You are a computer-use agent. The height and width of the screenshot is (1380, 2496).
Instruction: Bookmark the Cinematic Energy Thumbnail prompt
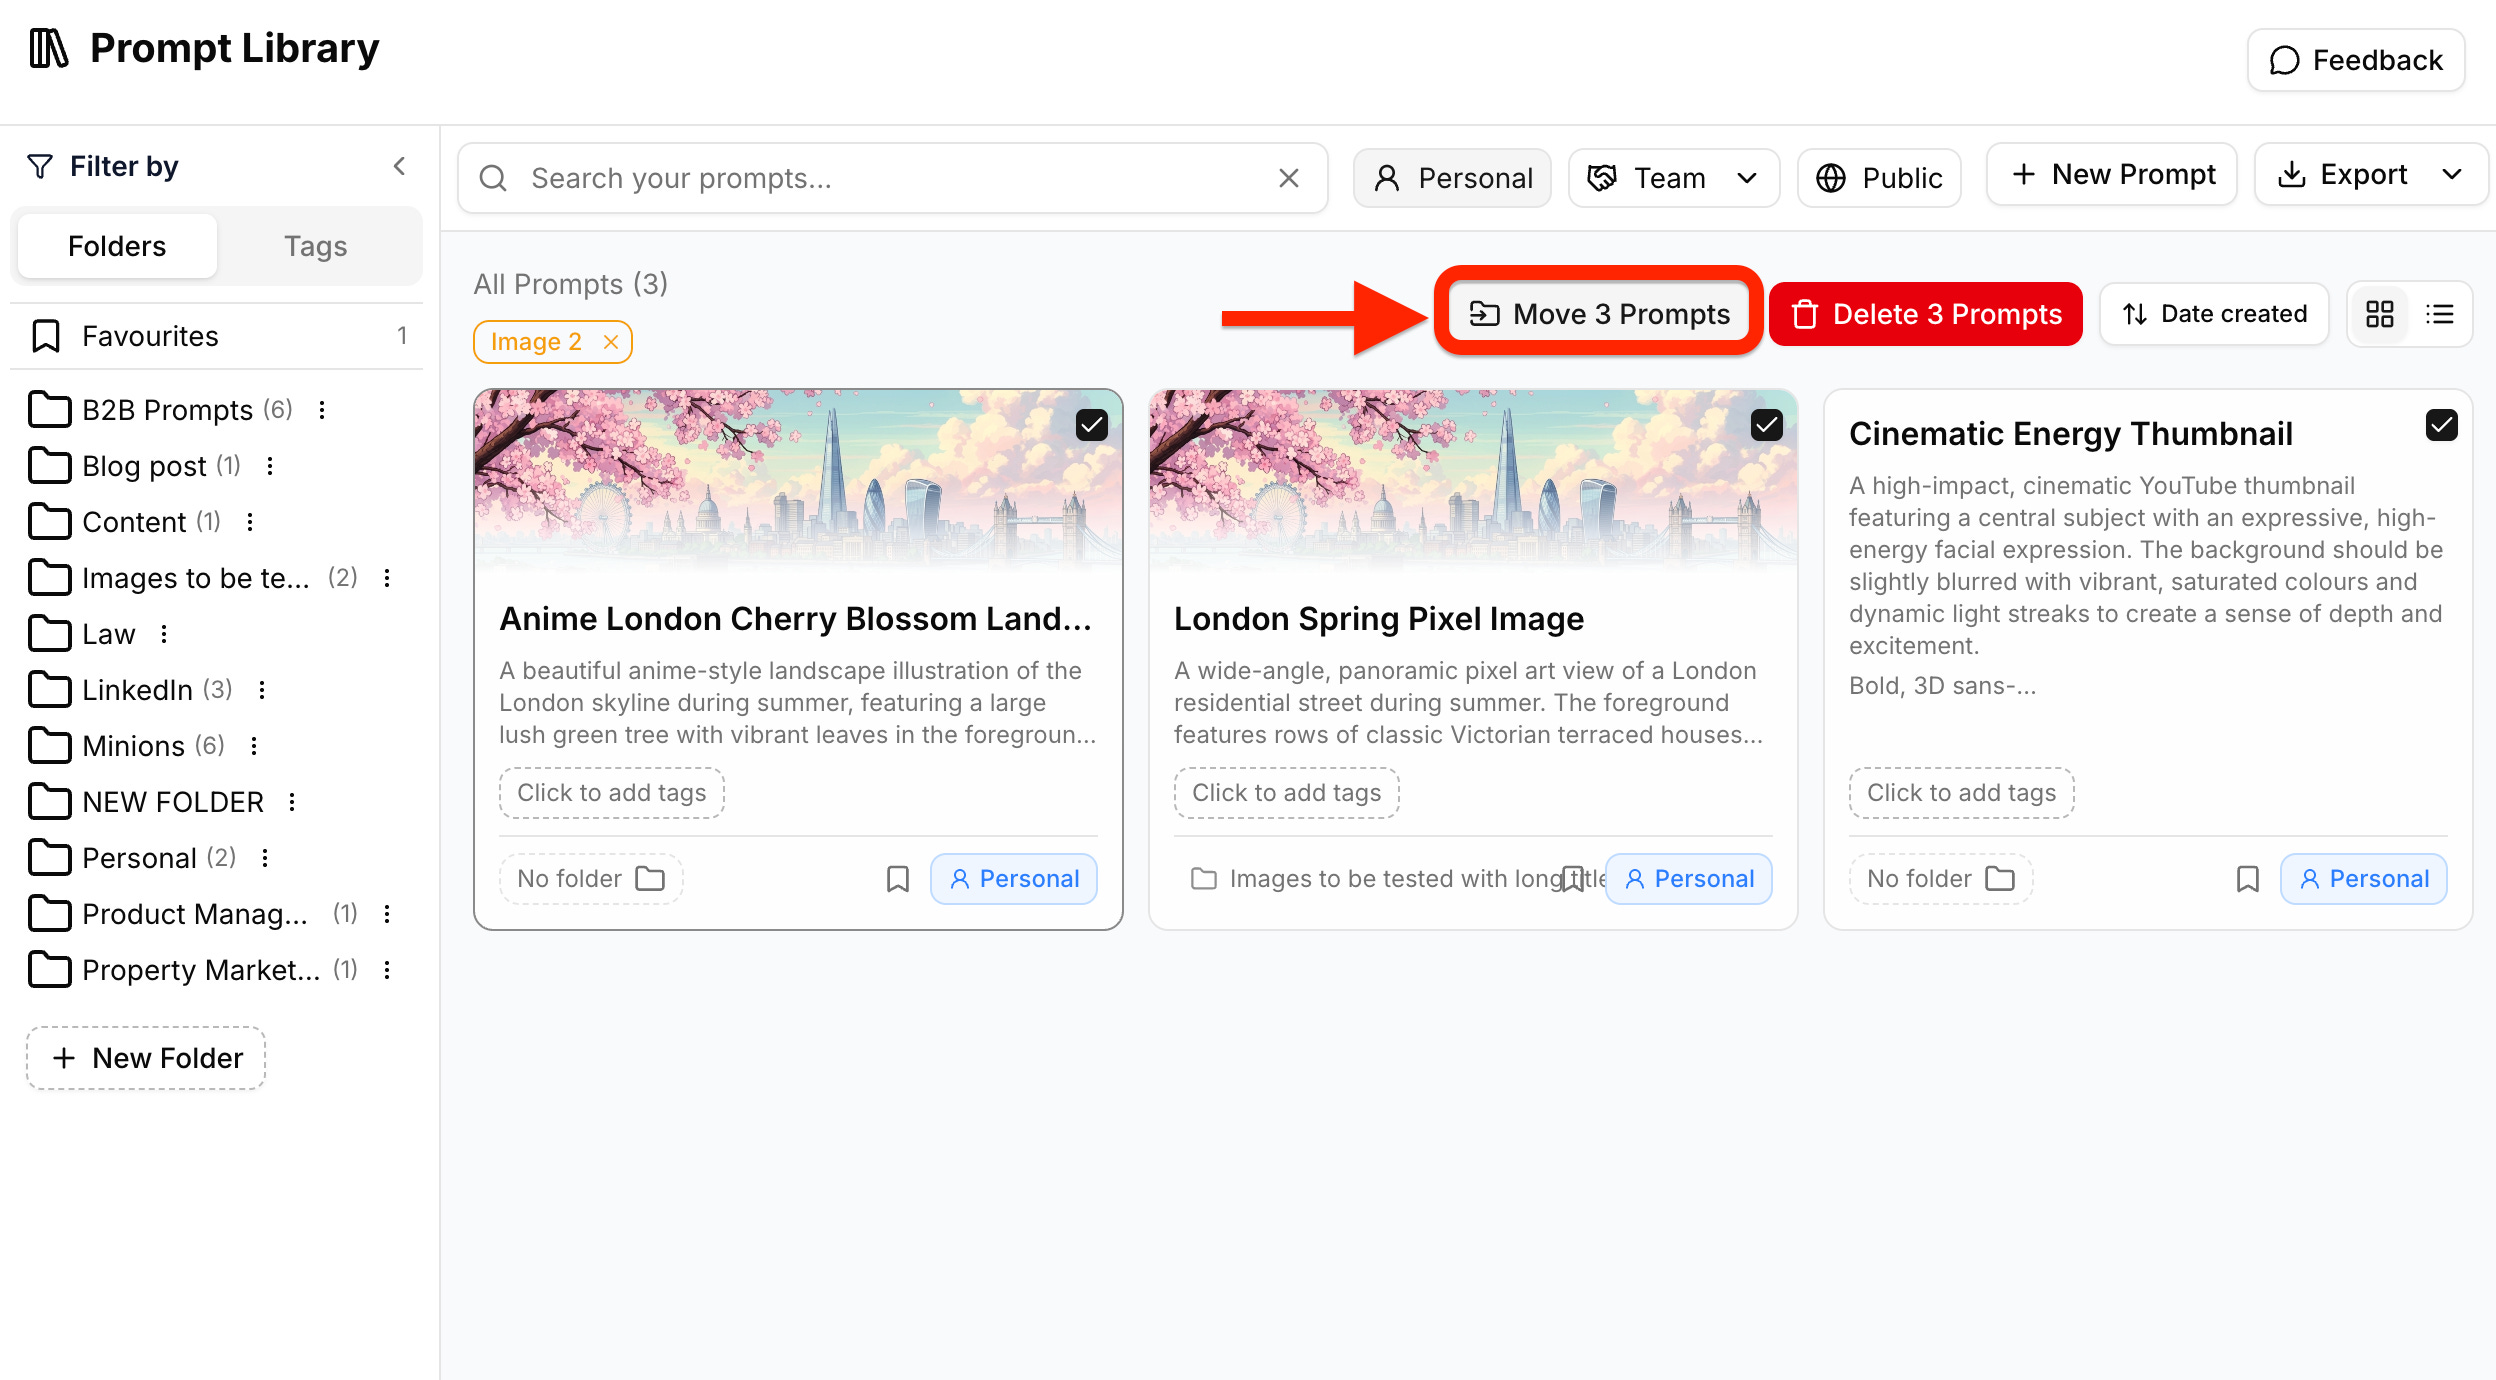2248,879
